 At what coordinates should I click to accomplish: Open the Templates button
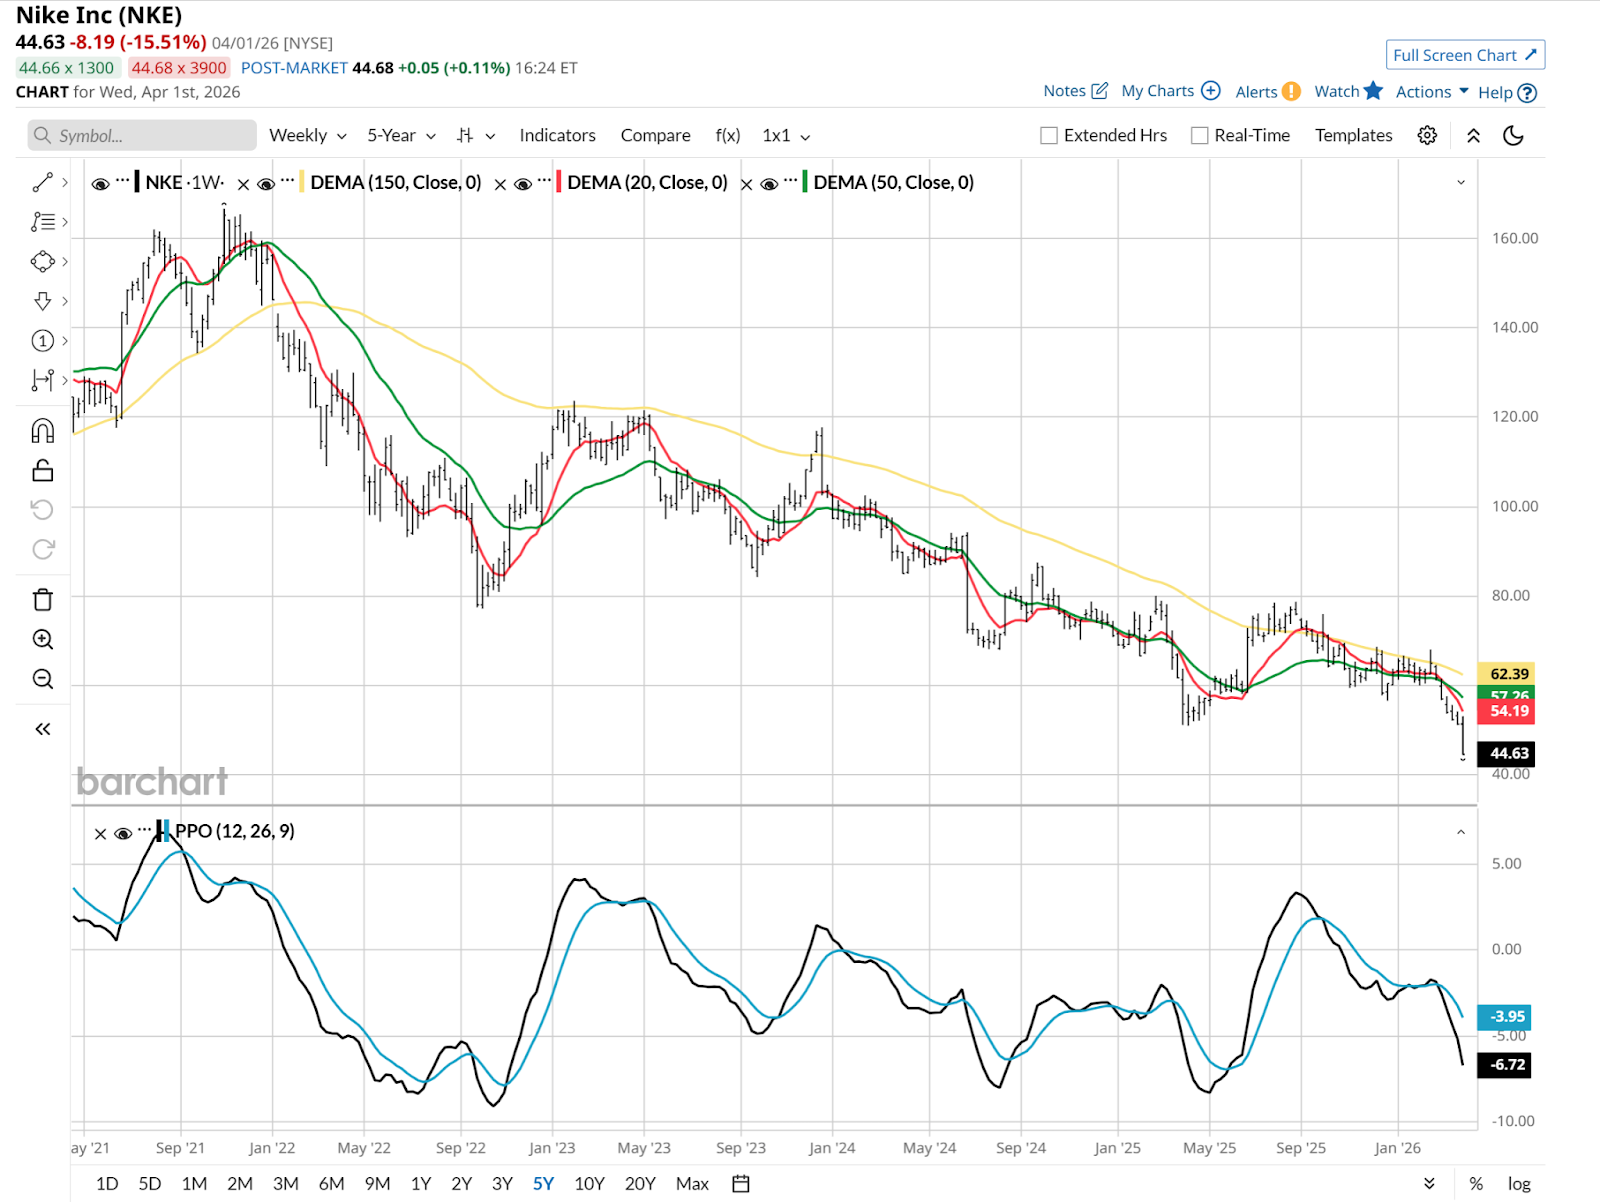pos(1353,135)
